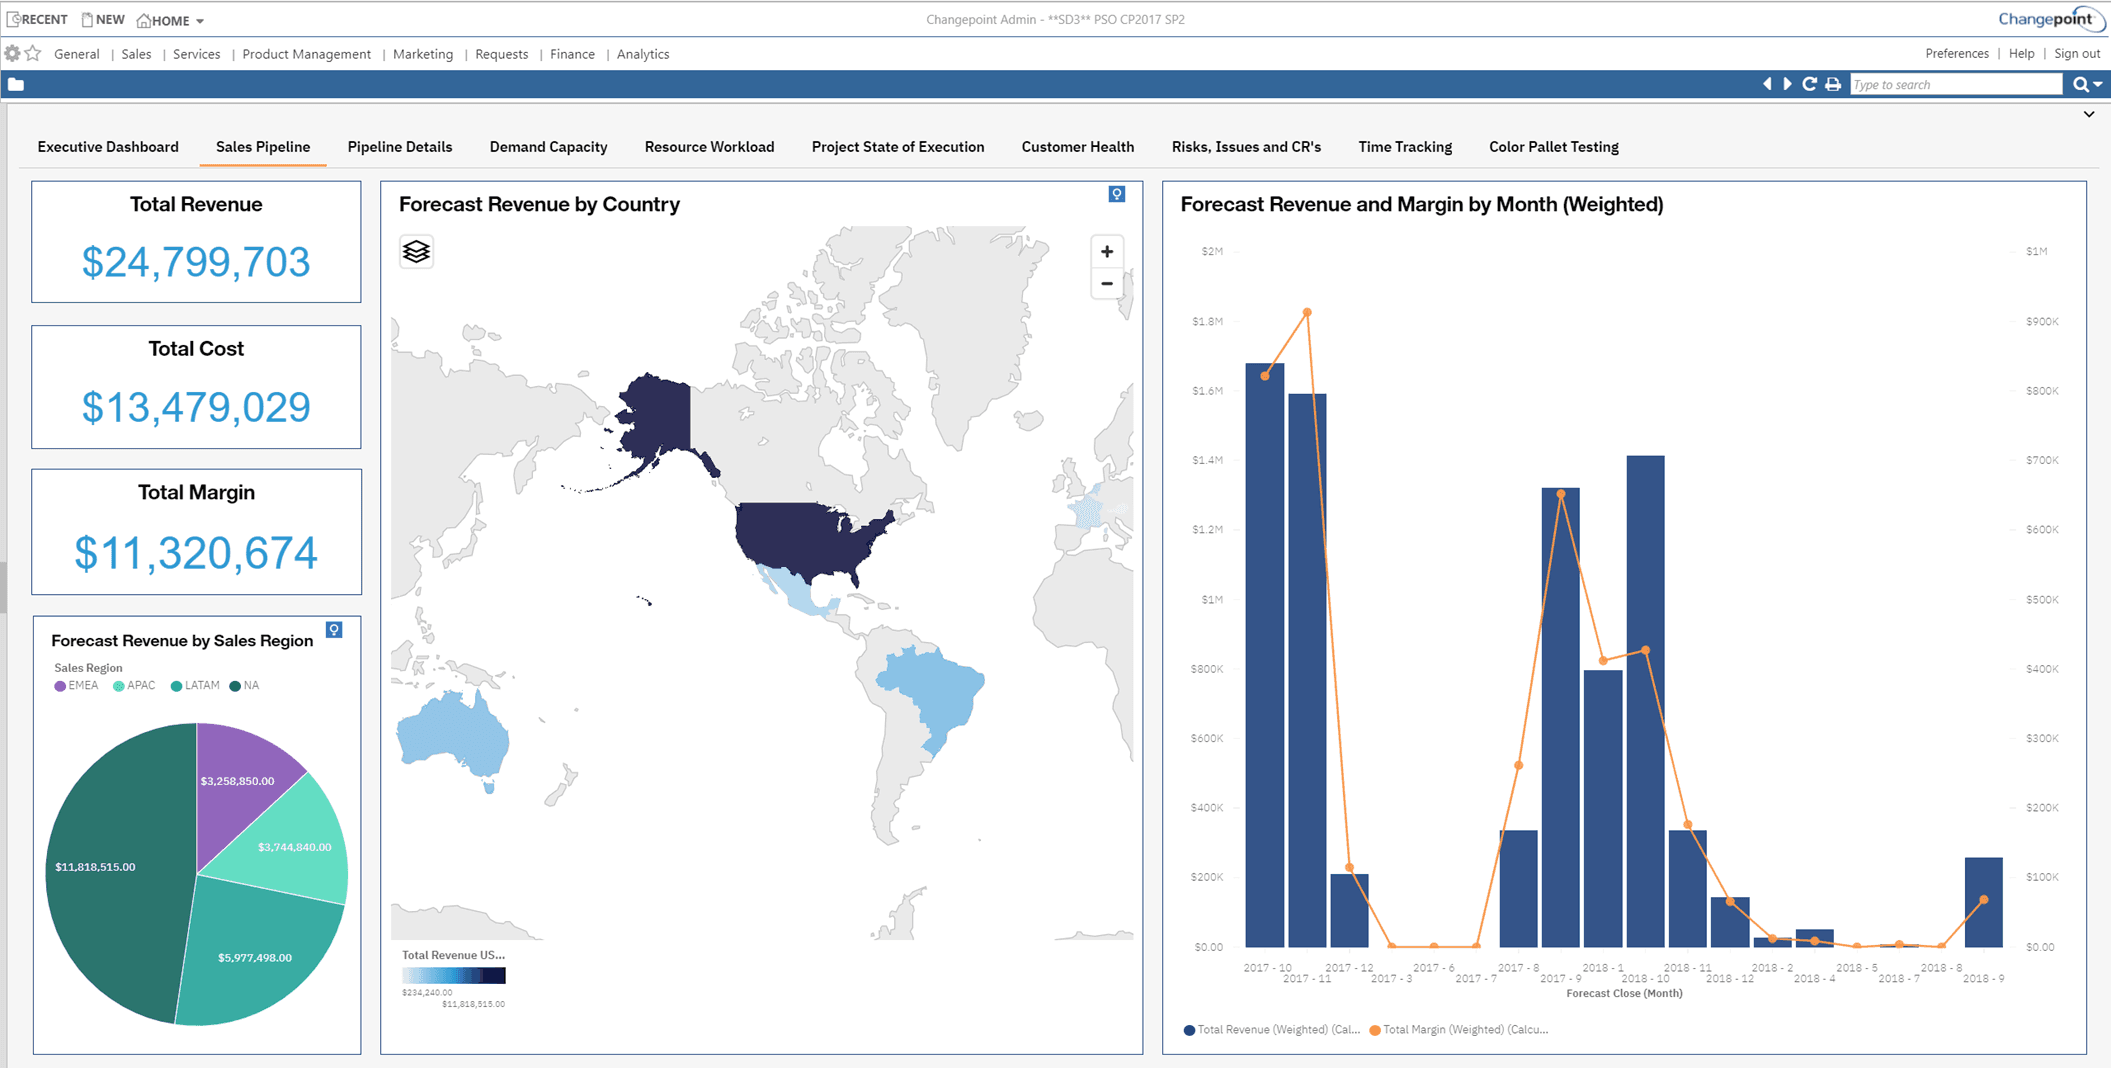This screenshot has height=1068, width=2111.
Task: Open the settings gear icon
Action: tap(12, 54)
